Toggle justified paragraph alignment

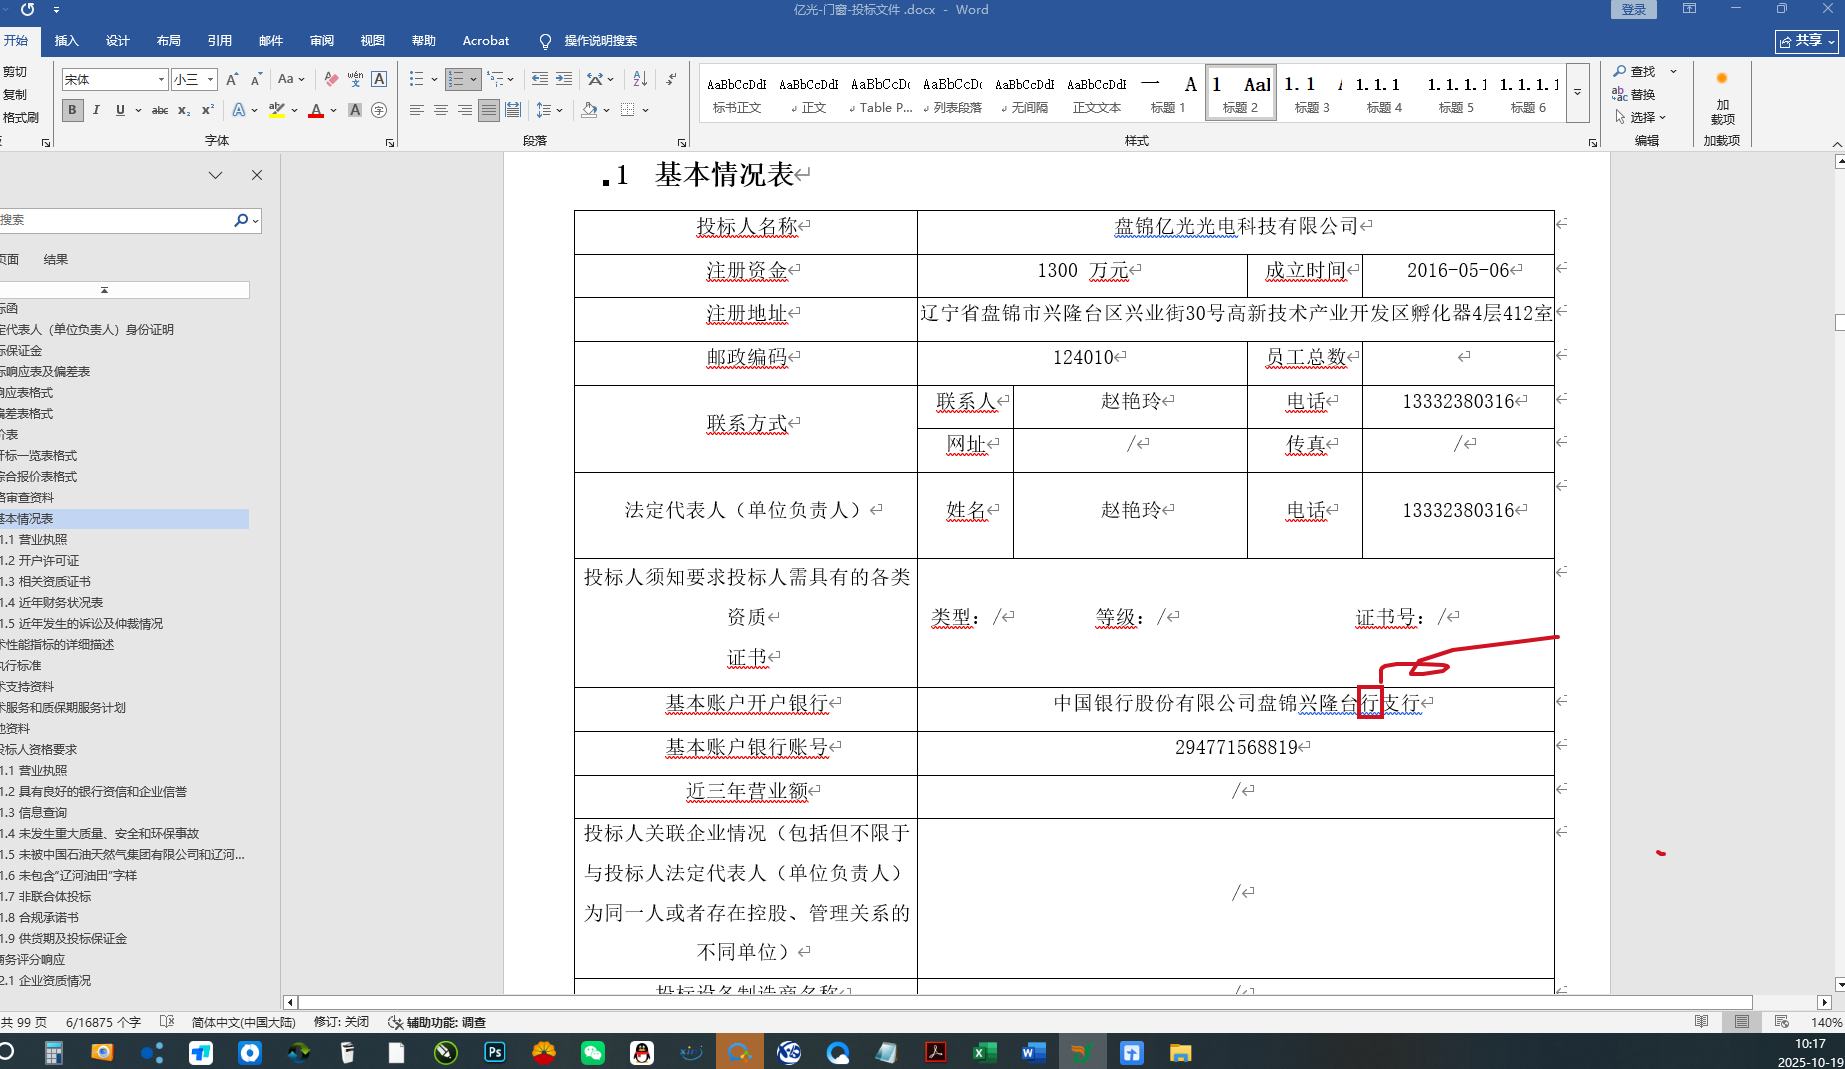tap(489, 110)
